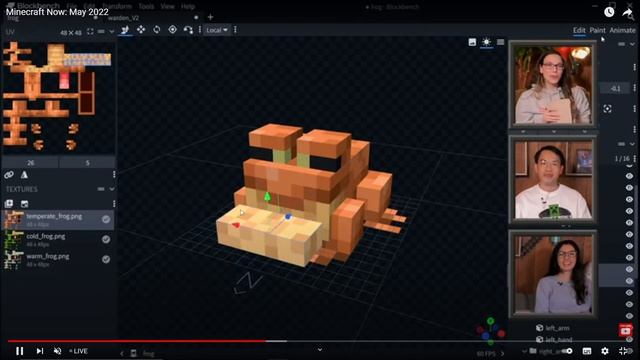The image size is (640, 360).
Task: Click the red YouTube subscribe watermark
Action: (625, 330)
